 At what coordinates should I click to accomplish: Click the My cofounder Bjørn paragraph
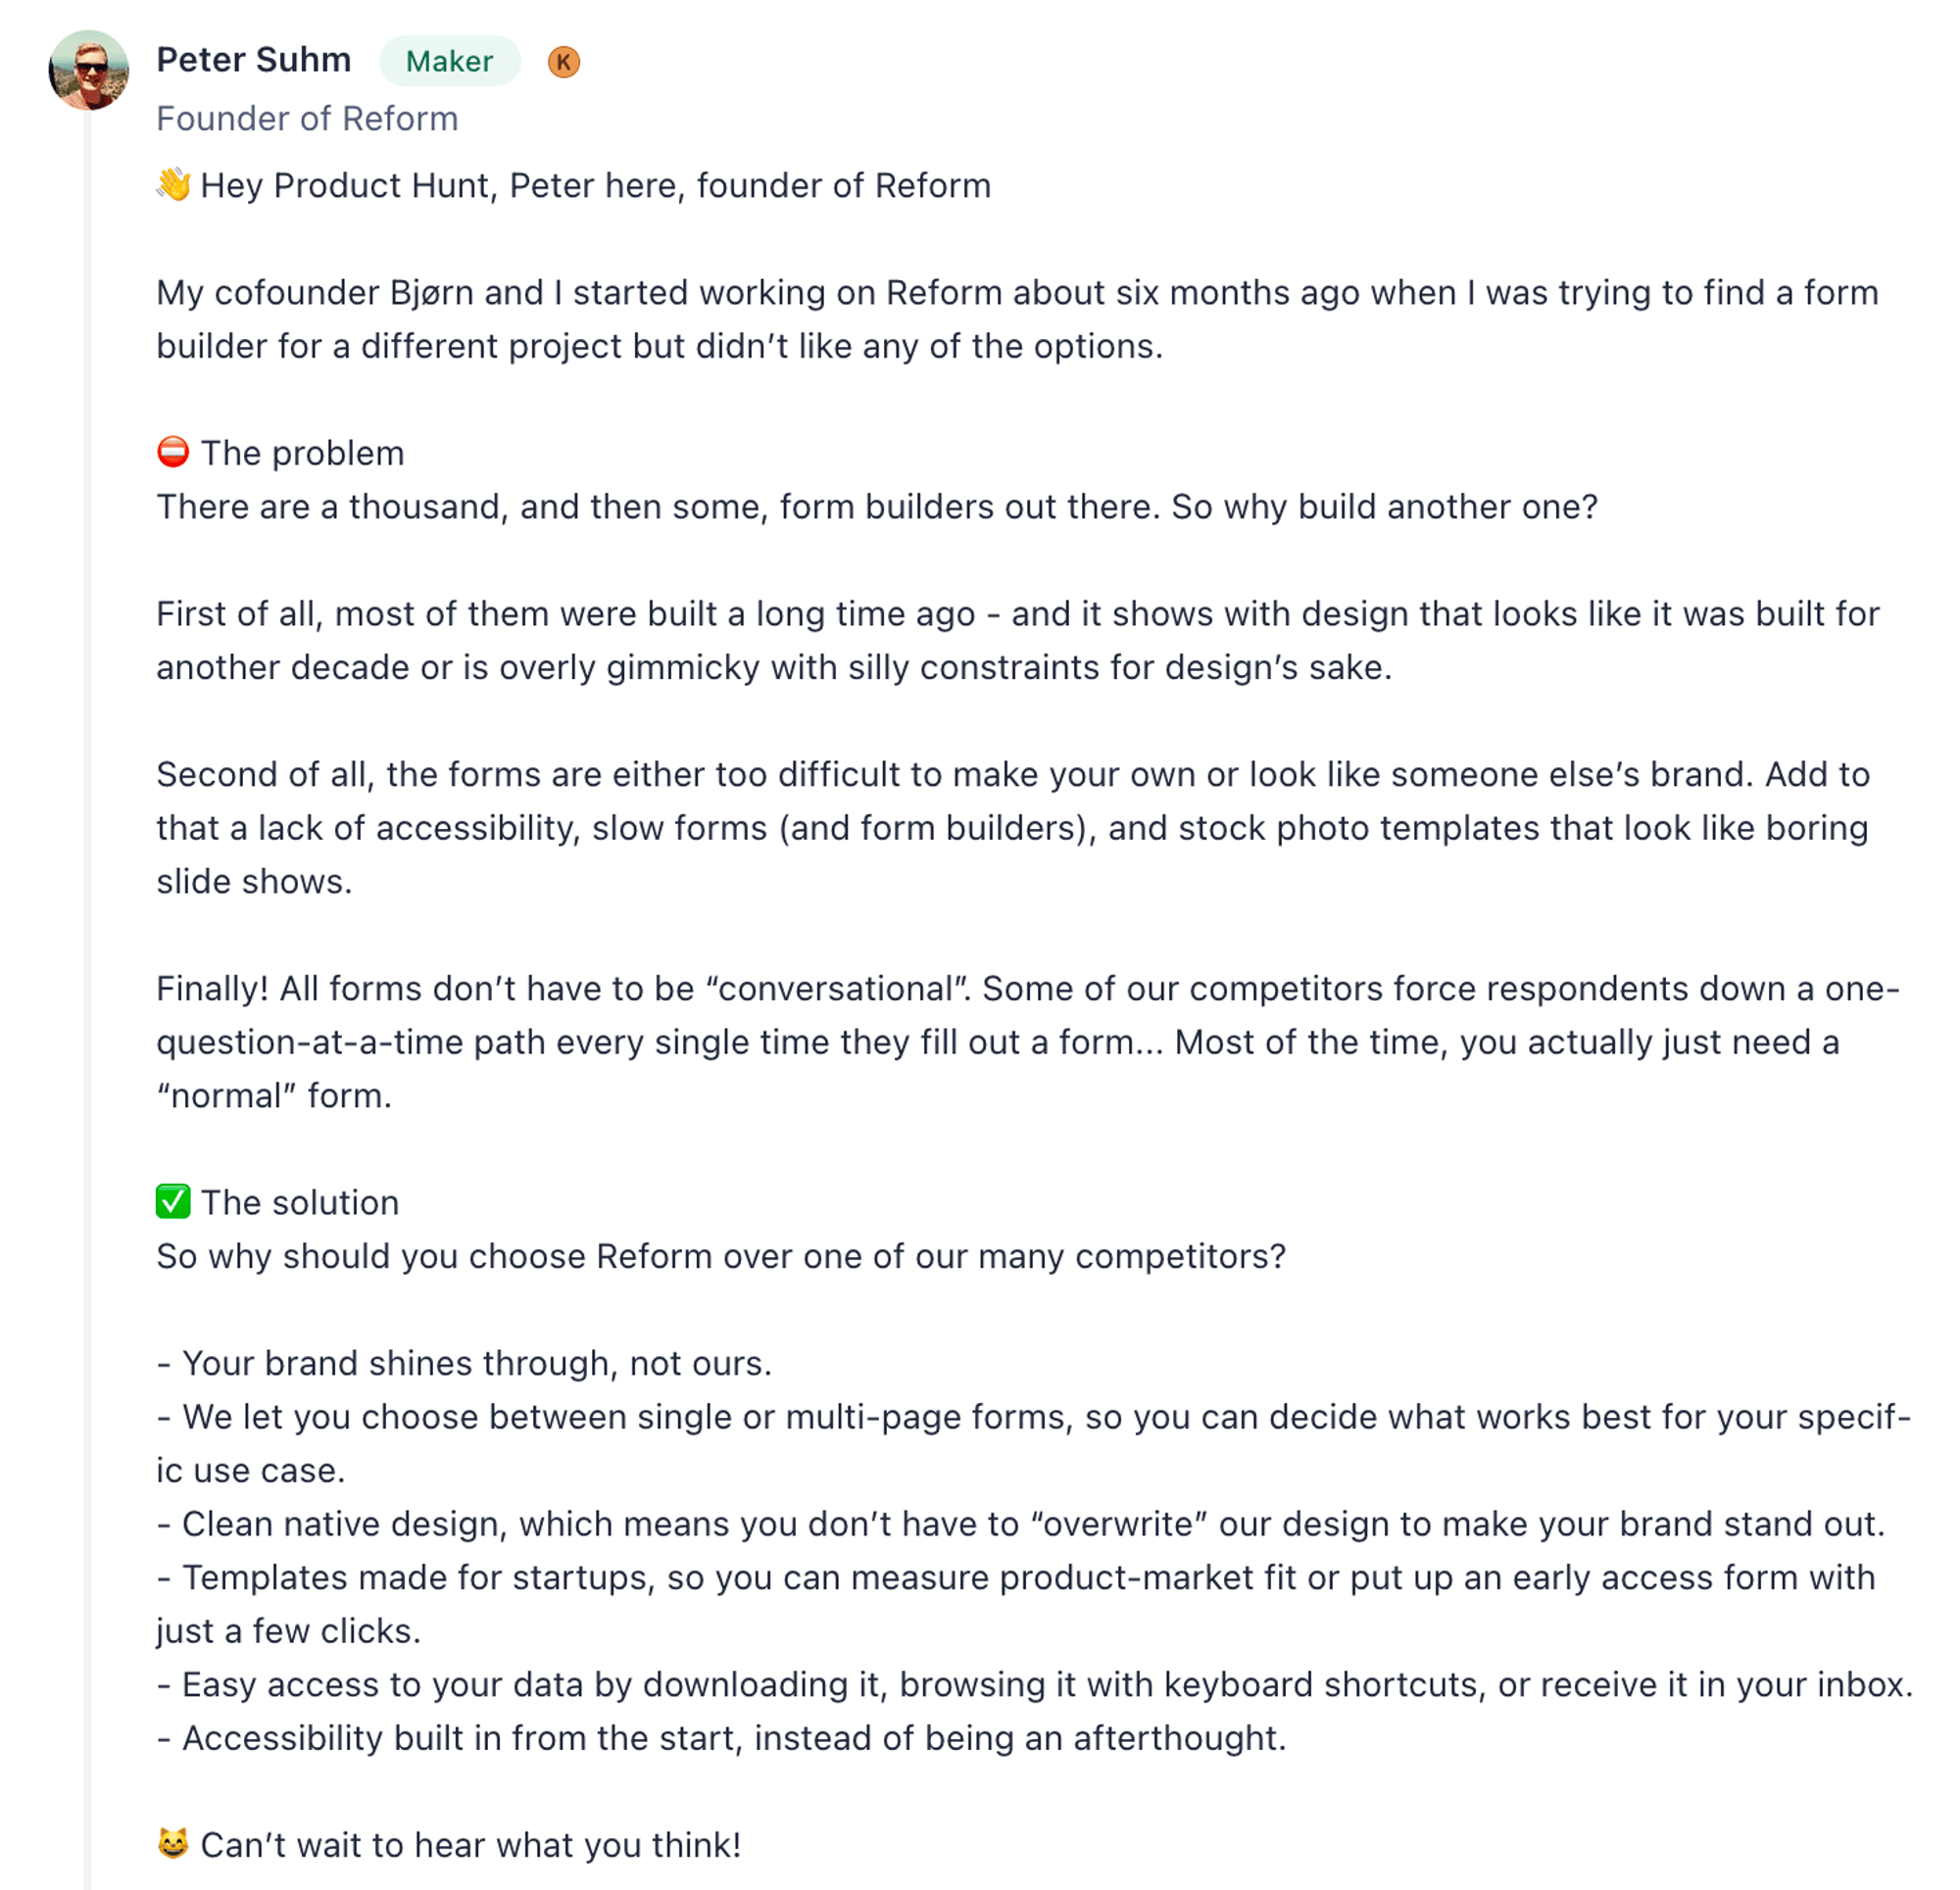(1017, 319)
